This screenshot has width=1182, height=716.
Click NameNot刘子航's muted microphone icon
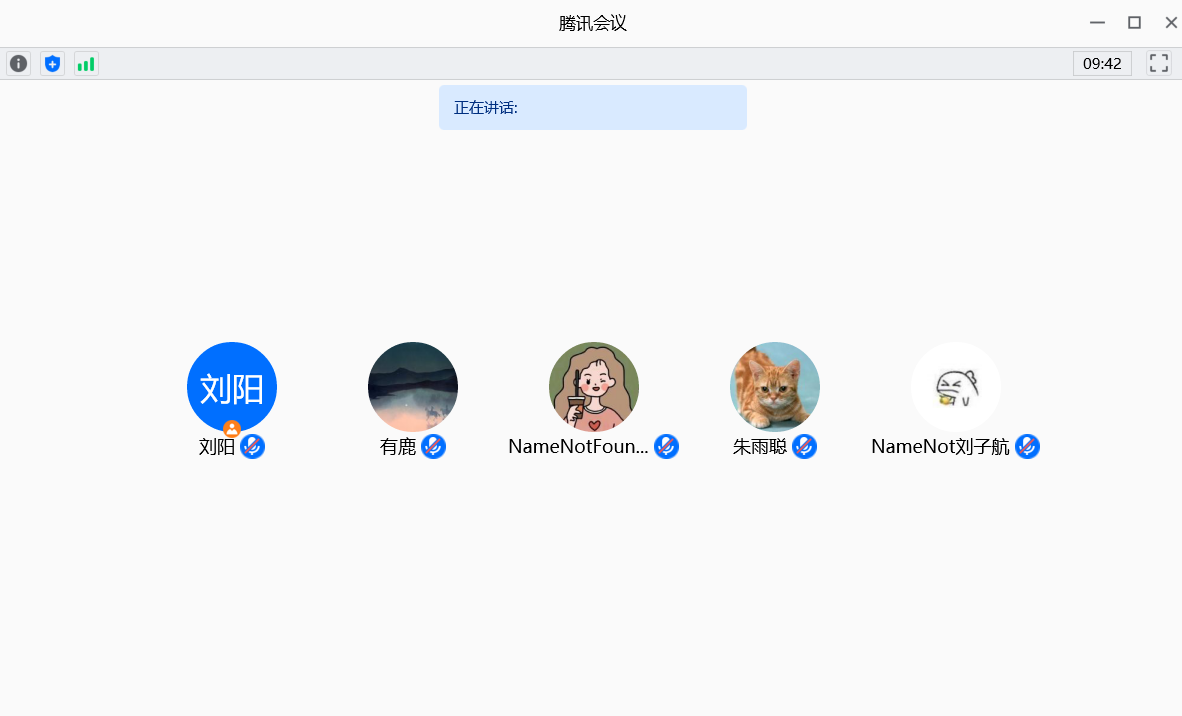tap(1027, 447)
